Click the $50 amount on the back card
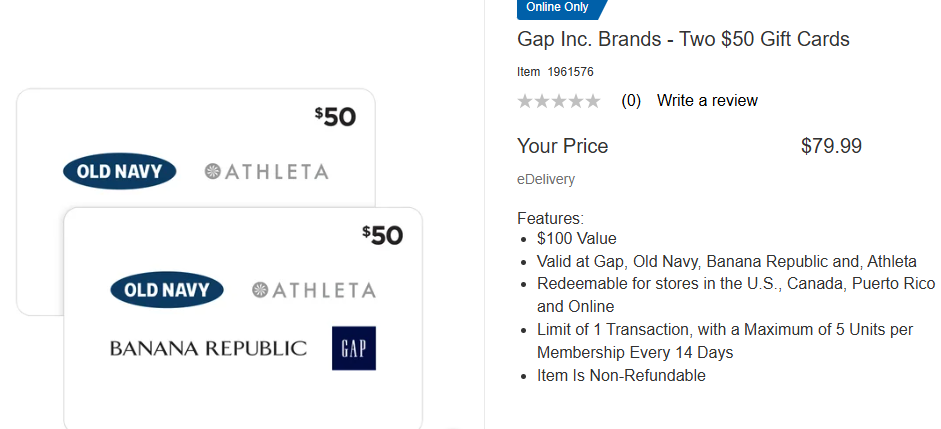This screenshot has height=429, width=941. 335,117
